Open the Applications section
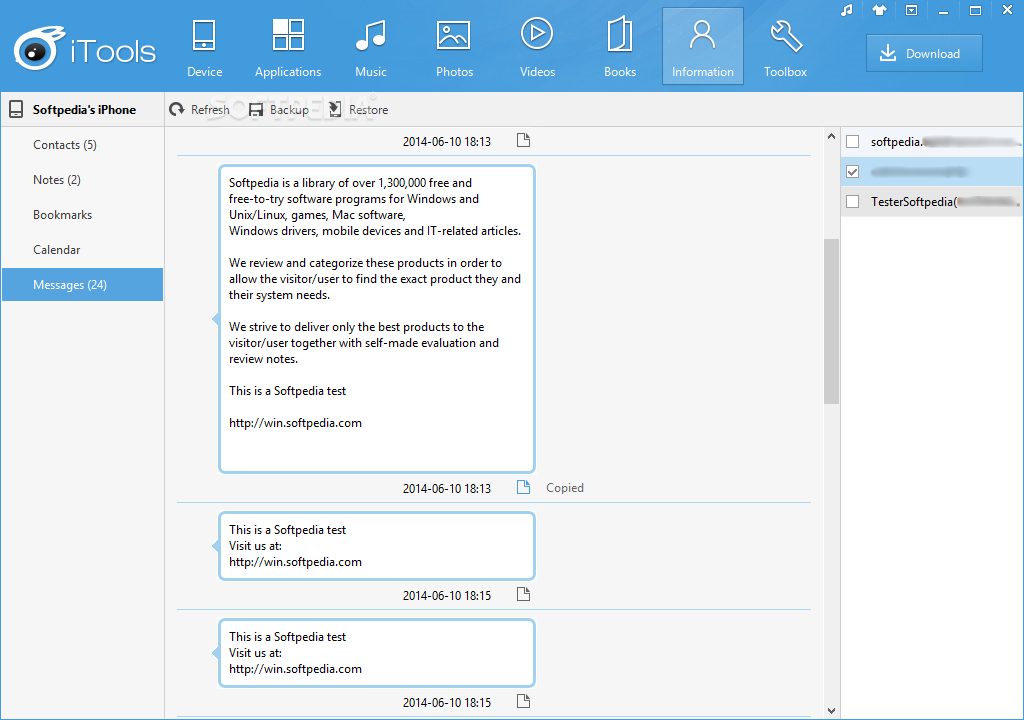 coord(288,47)
